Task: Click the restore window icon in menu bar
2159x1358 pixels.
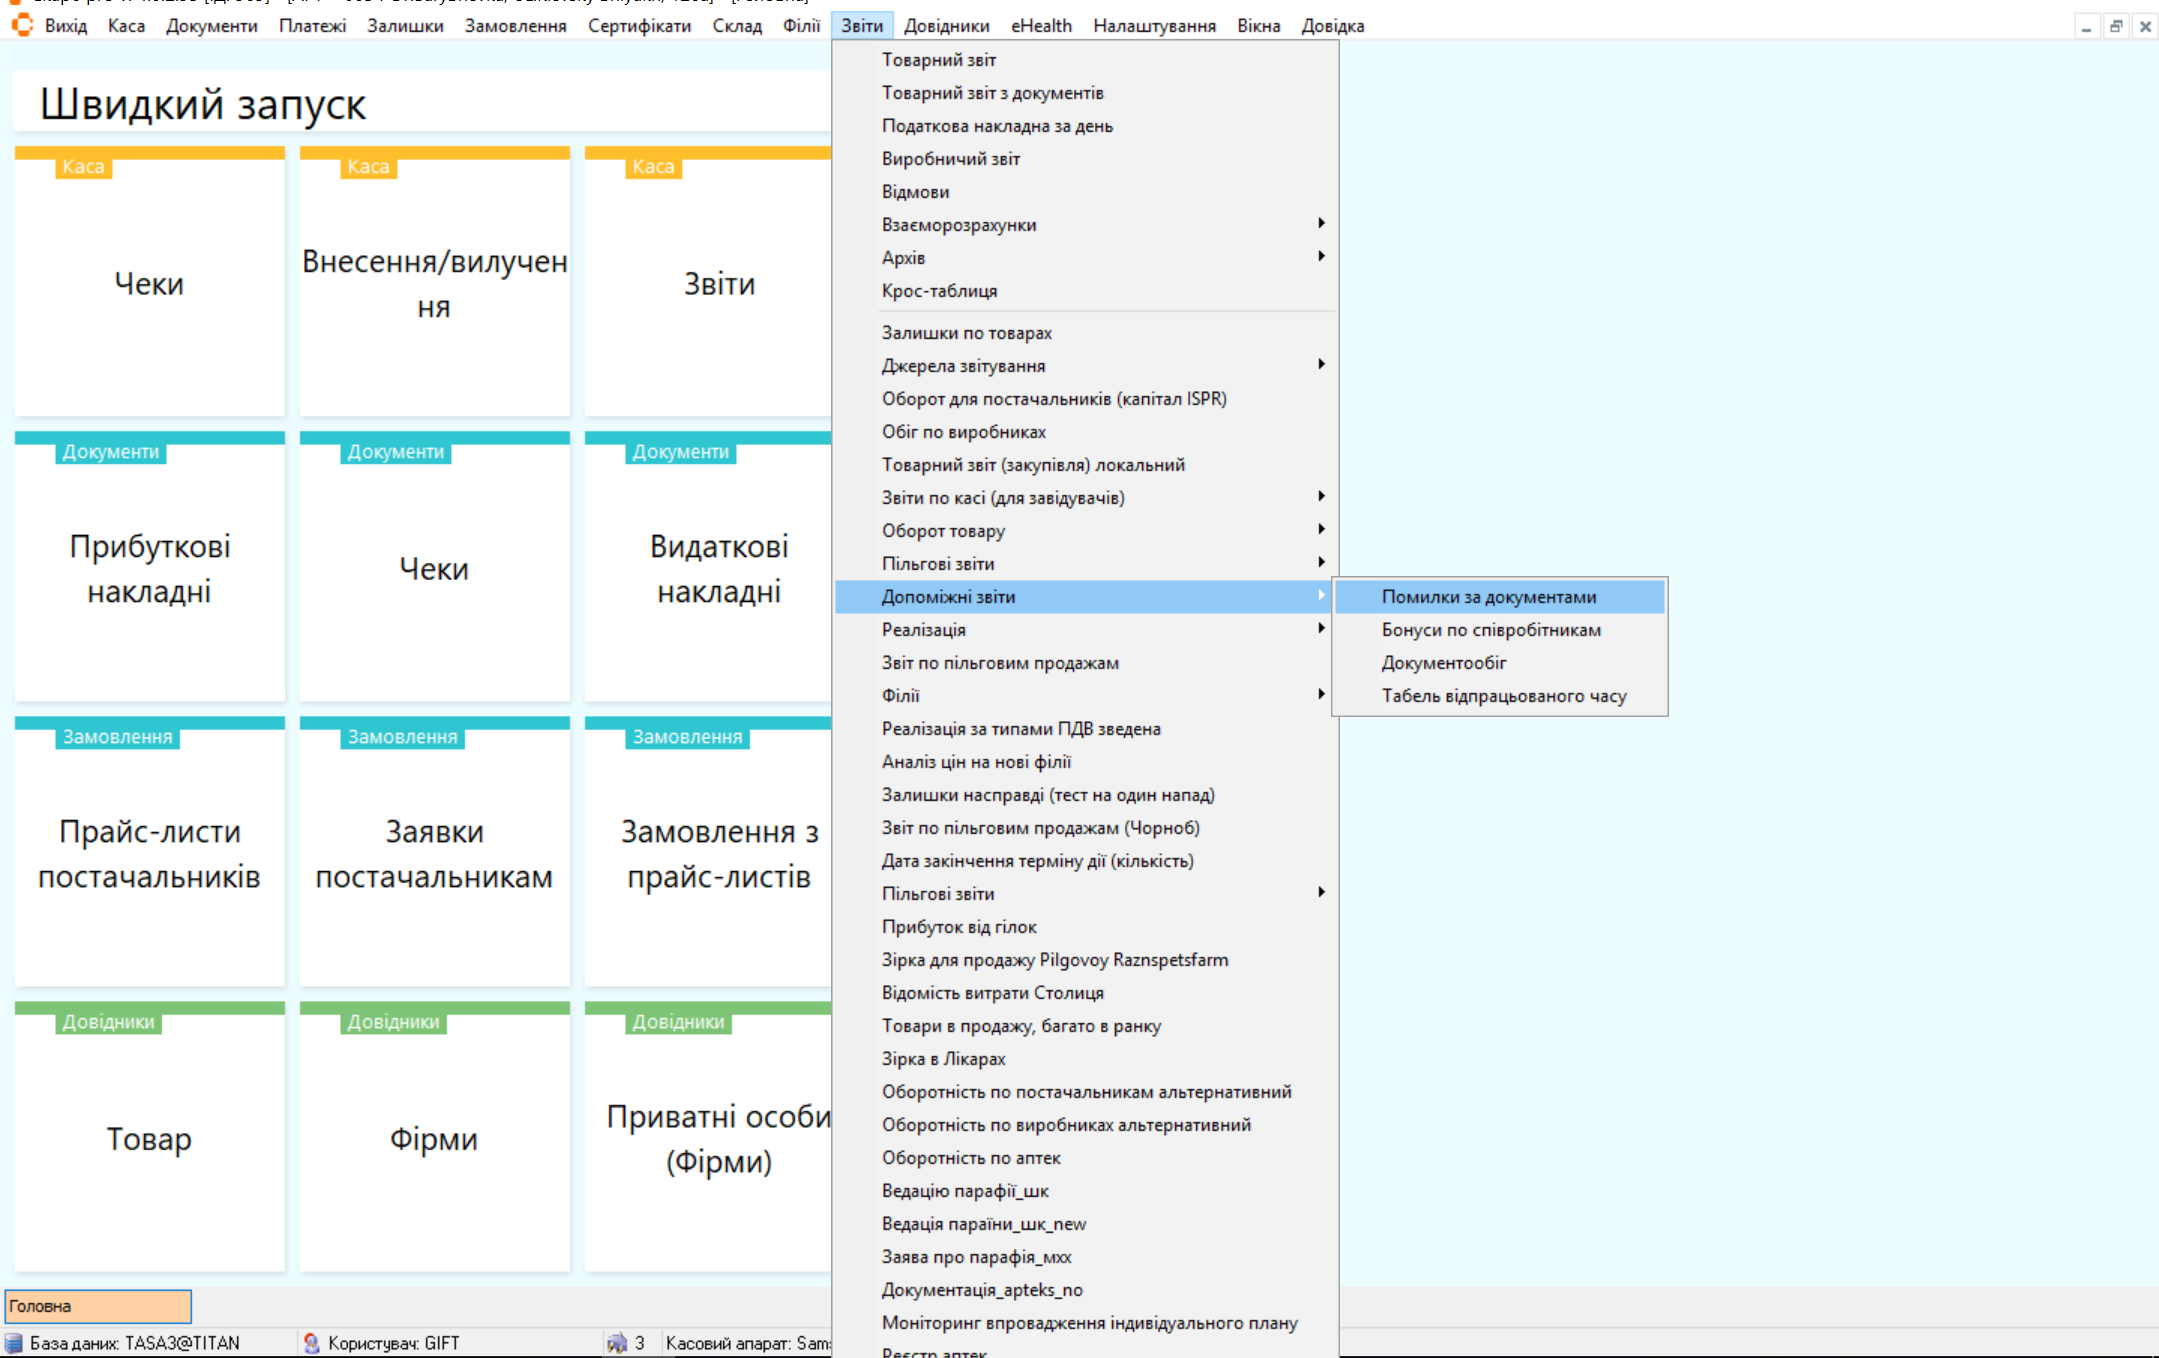Action: pos(2115,27)
